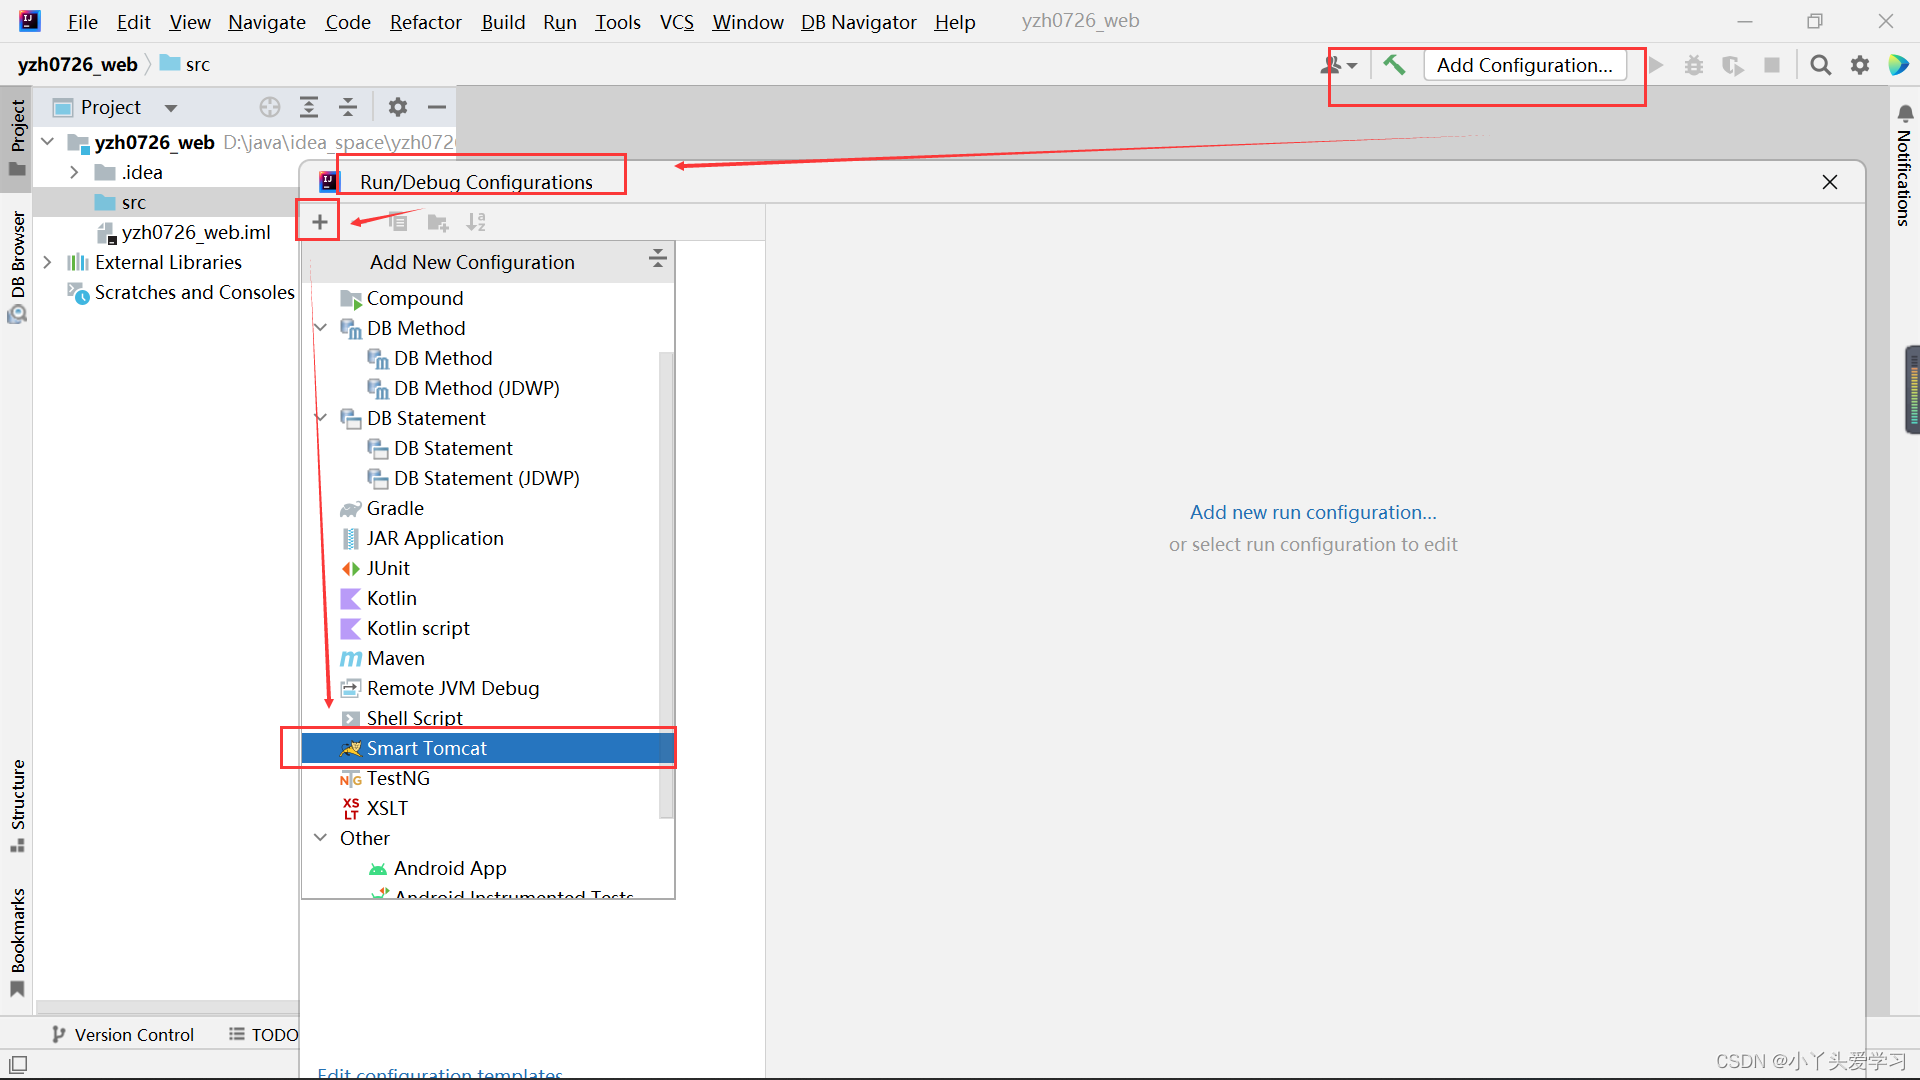Open IDE settings gear in top toolbar
Viewport: 1920px width, 1080px height.
pos(1860,65)
